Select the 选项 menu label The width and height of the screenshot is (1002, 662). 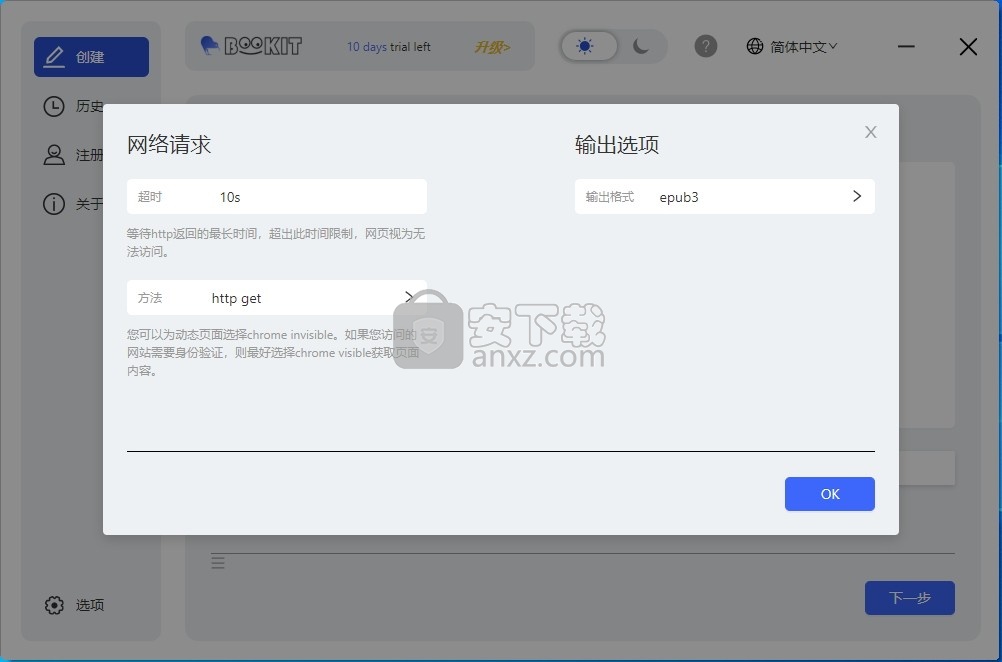coord(90,605)
